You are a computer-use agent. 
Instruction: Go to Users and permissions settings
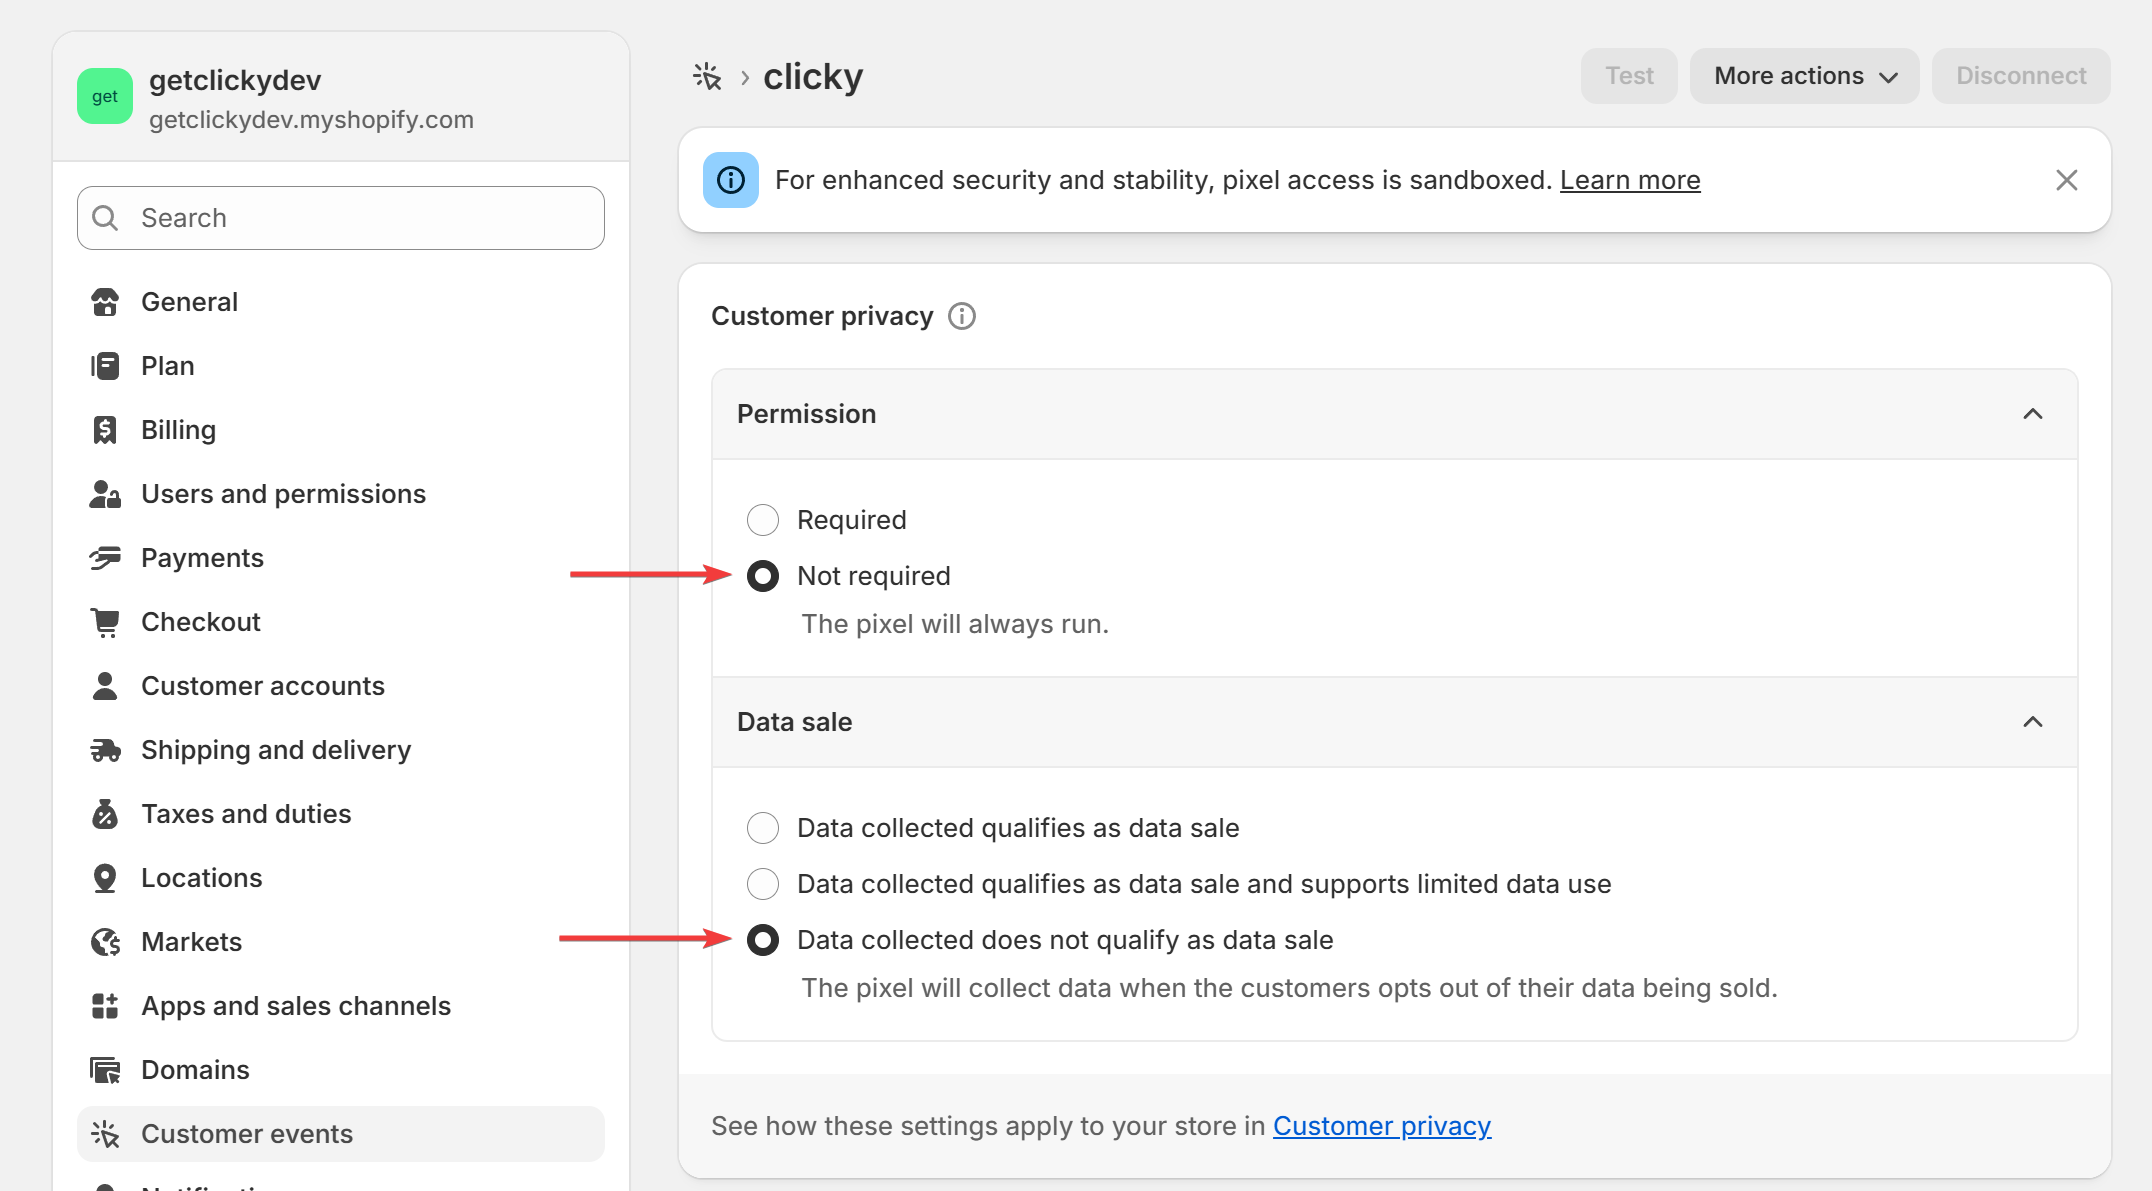(x=283, y=494)
